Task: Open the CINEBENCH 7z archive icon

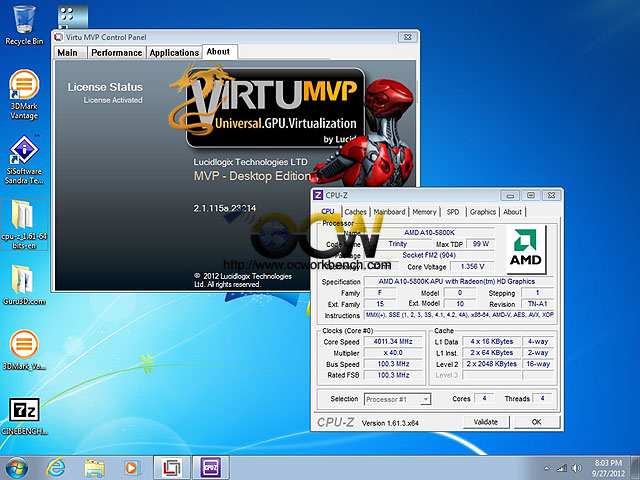Action: [x=24, y=416]
